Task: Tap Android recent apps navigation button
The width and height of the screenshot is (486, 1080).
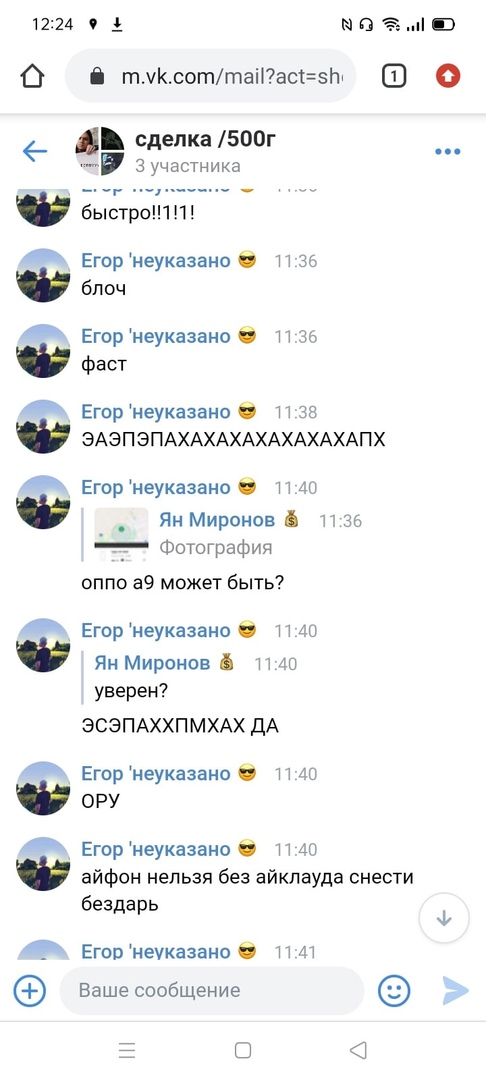Action: pos(127,1050)
